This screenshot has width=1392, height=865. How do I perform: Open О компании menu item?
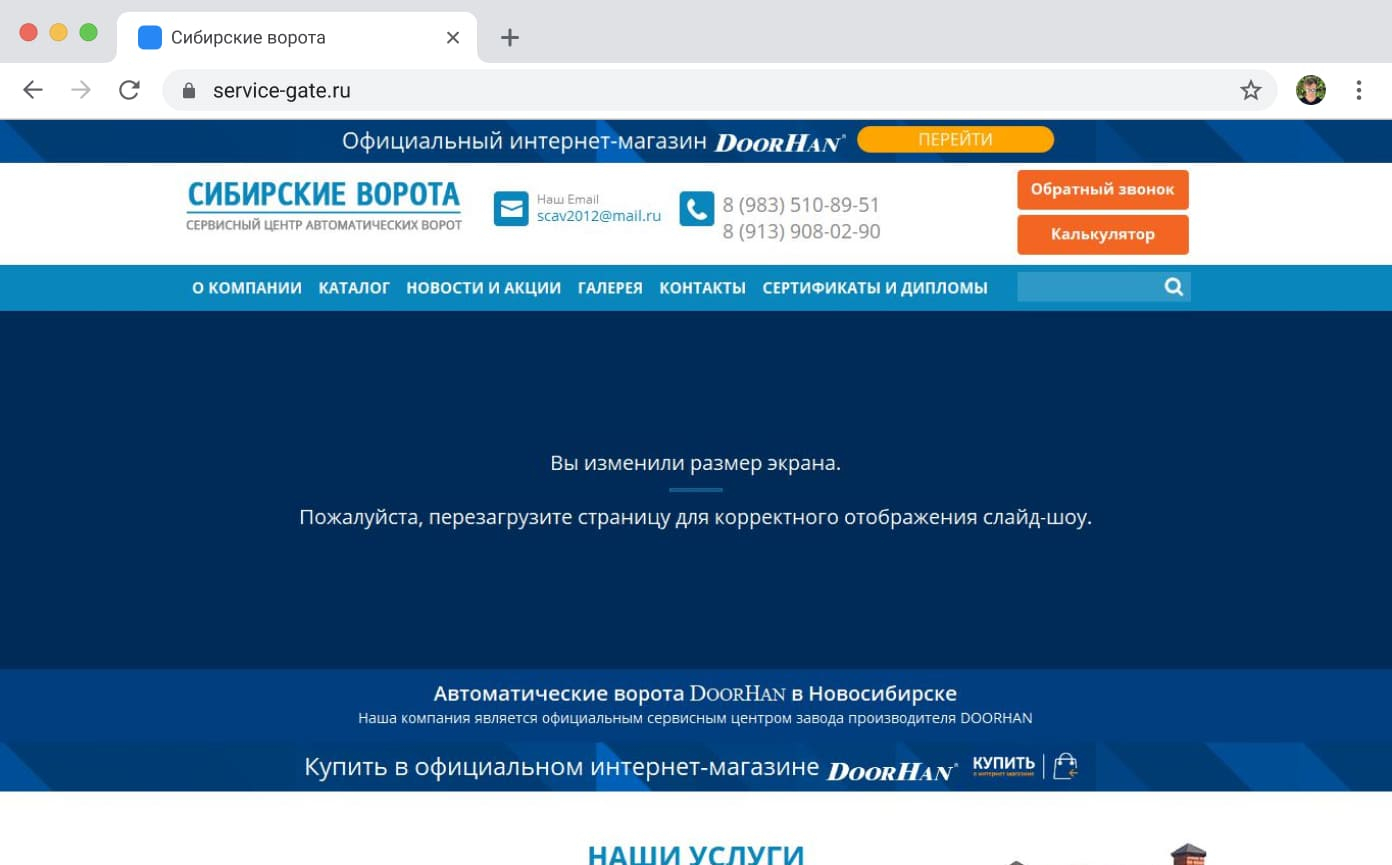coord(247,288)
